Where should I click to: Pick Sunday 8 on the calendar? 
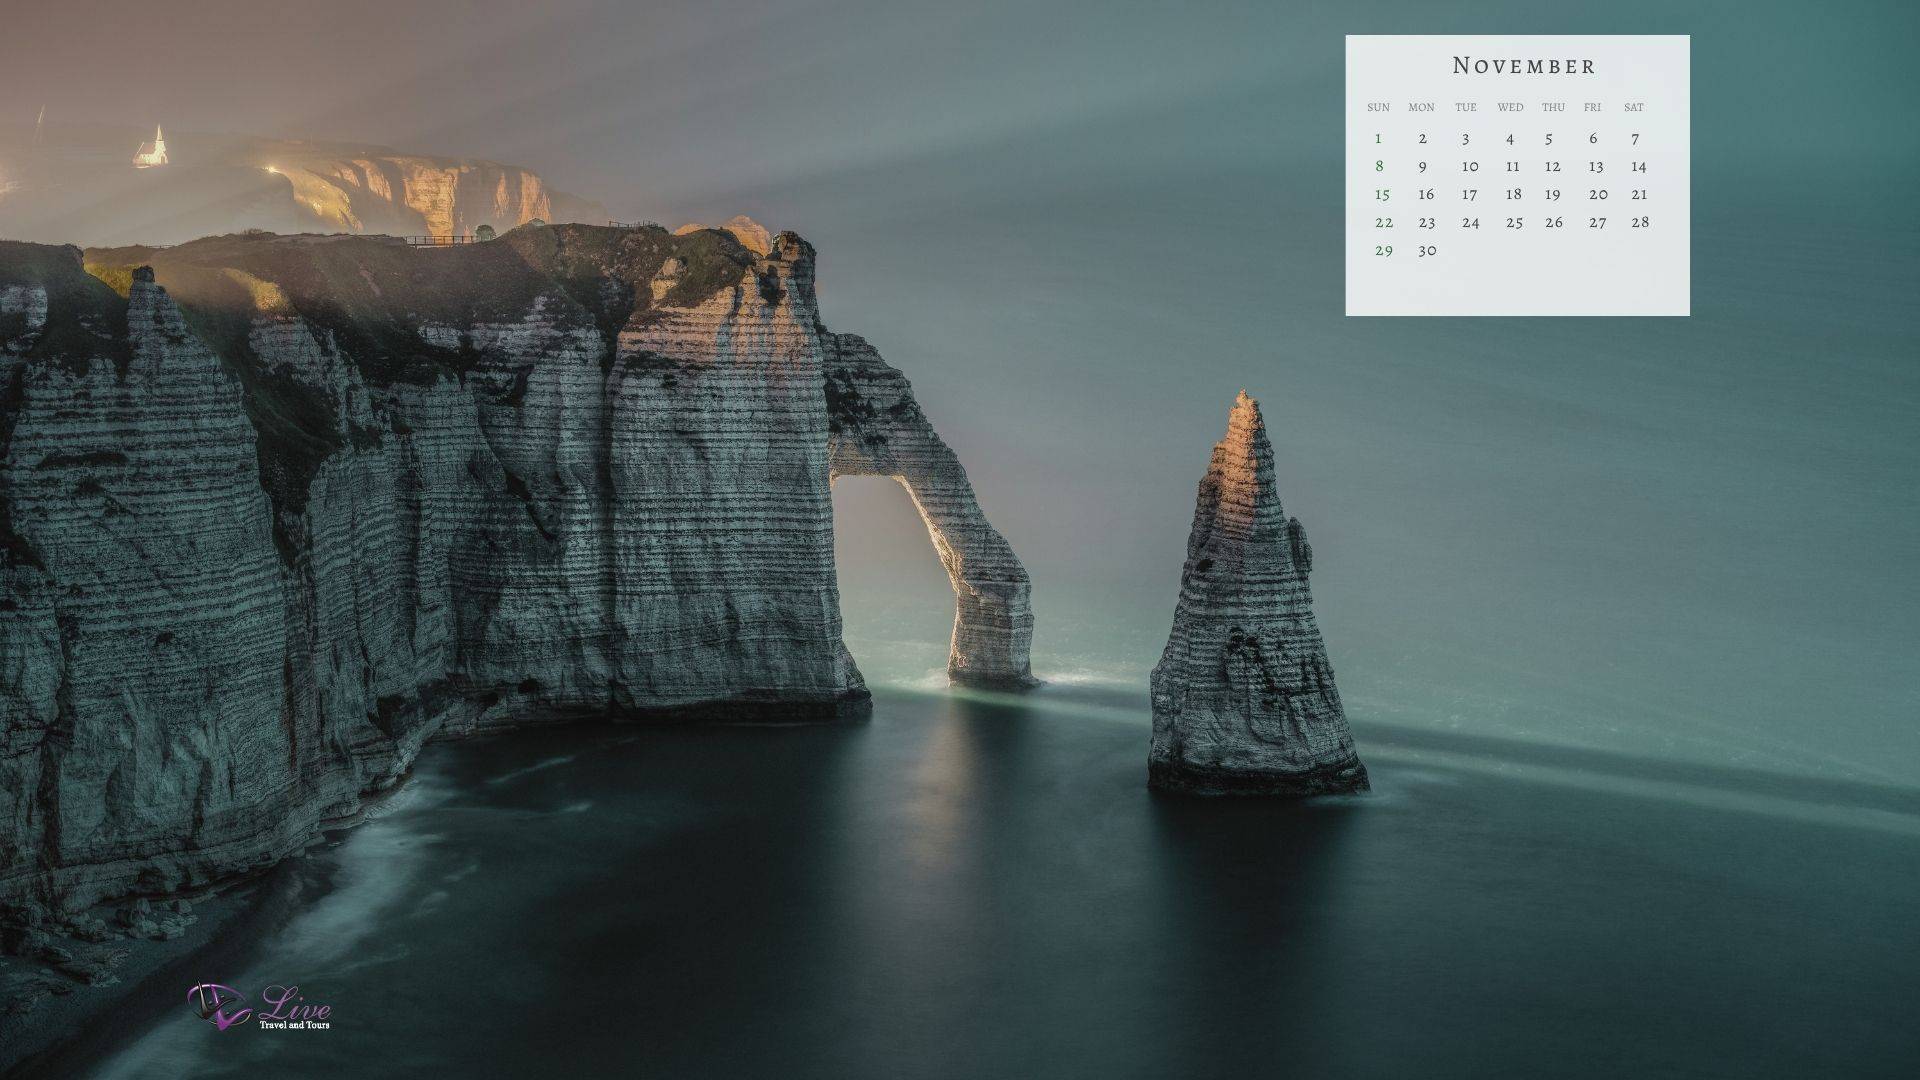(1379, 166)
